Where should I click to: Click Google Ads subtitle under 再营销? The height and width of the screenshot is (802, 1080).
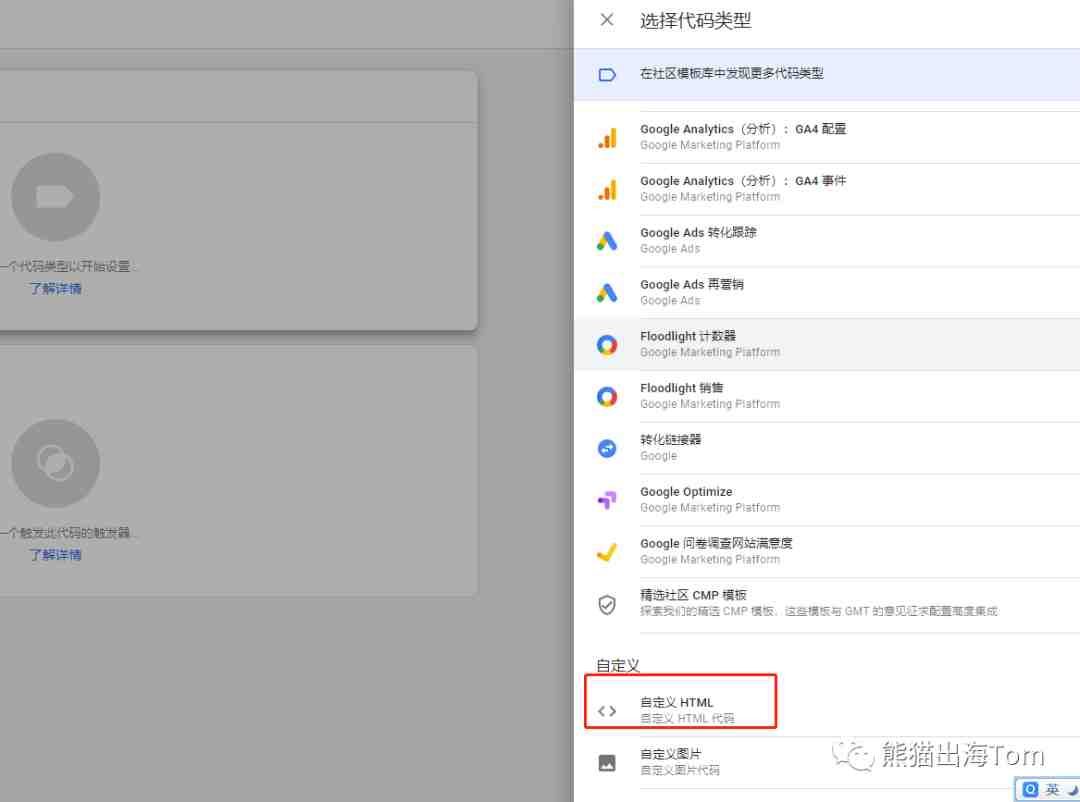point(670,300)
